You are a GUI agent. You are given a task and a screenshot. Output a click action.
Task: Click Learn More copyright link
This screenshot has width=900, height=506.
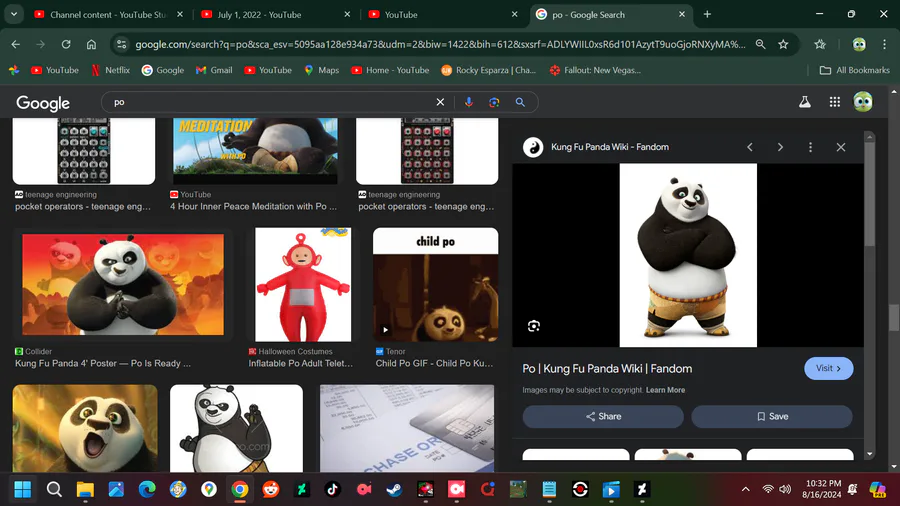665,390
